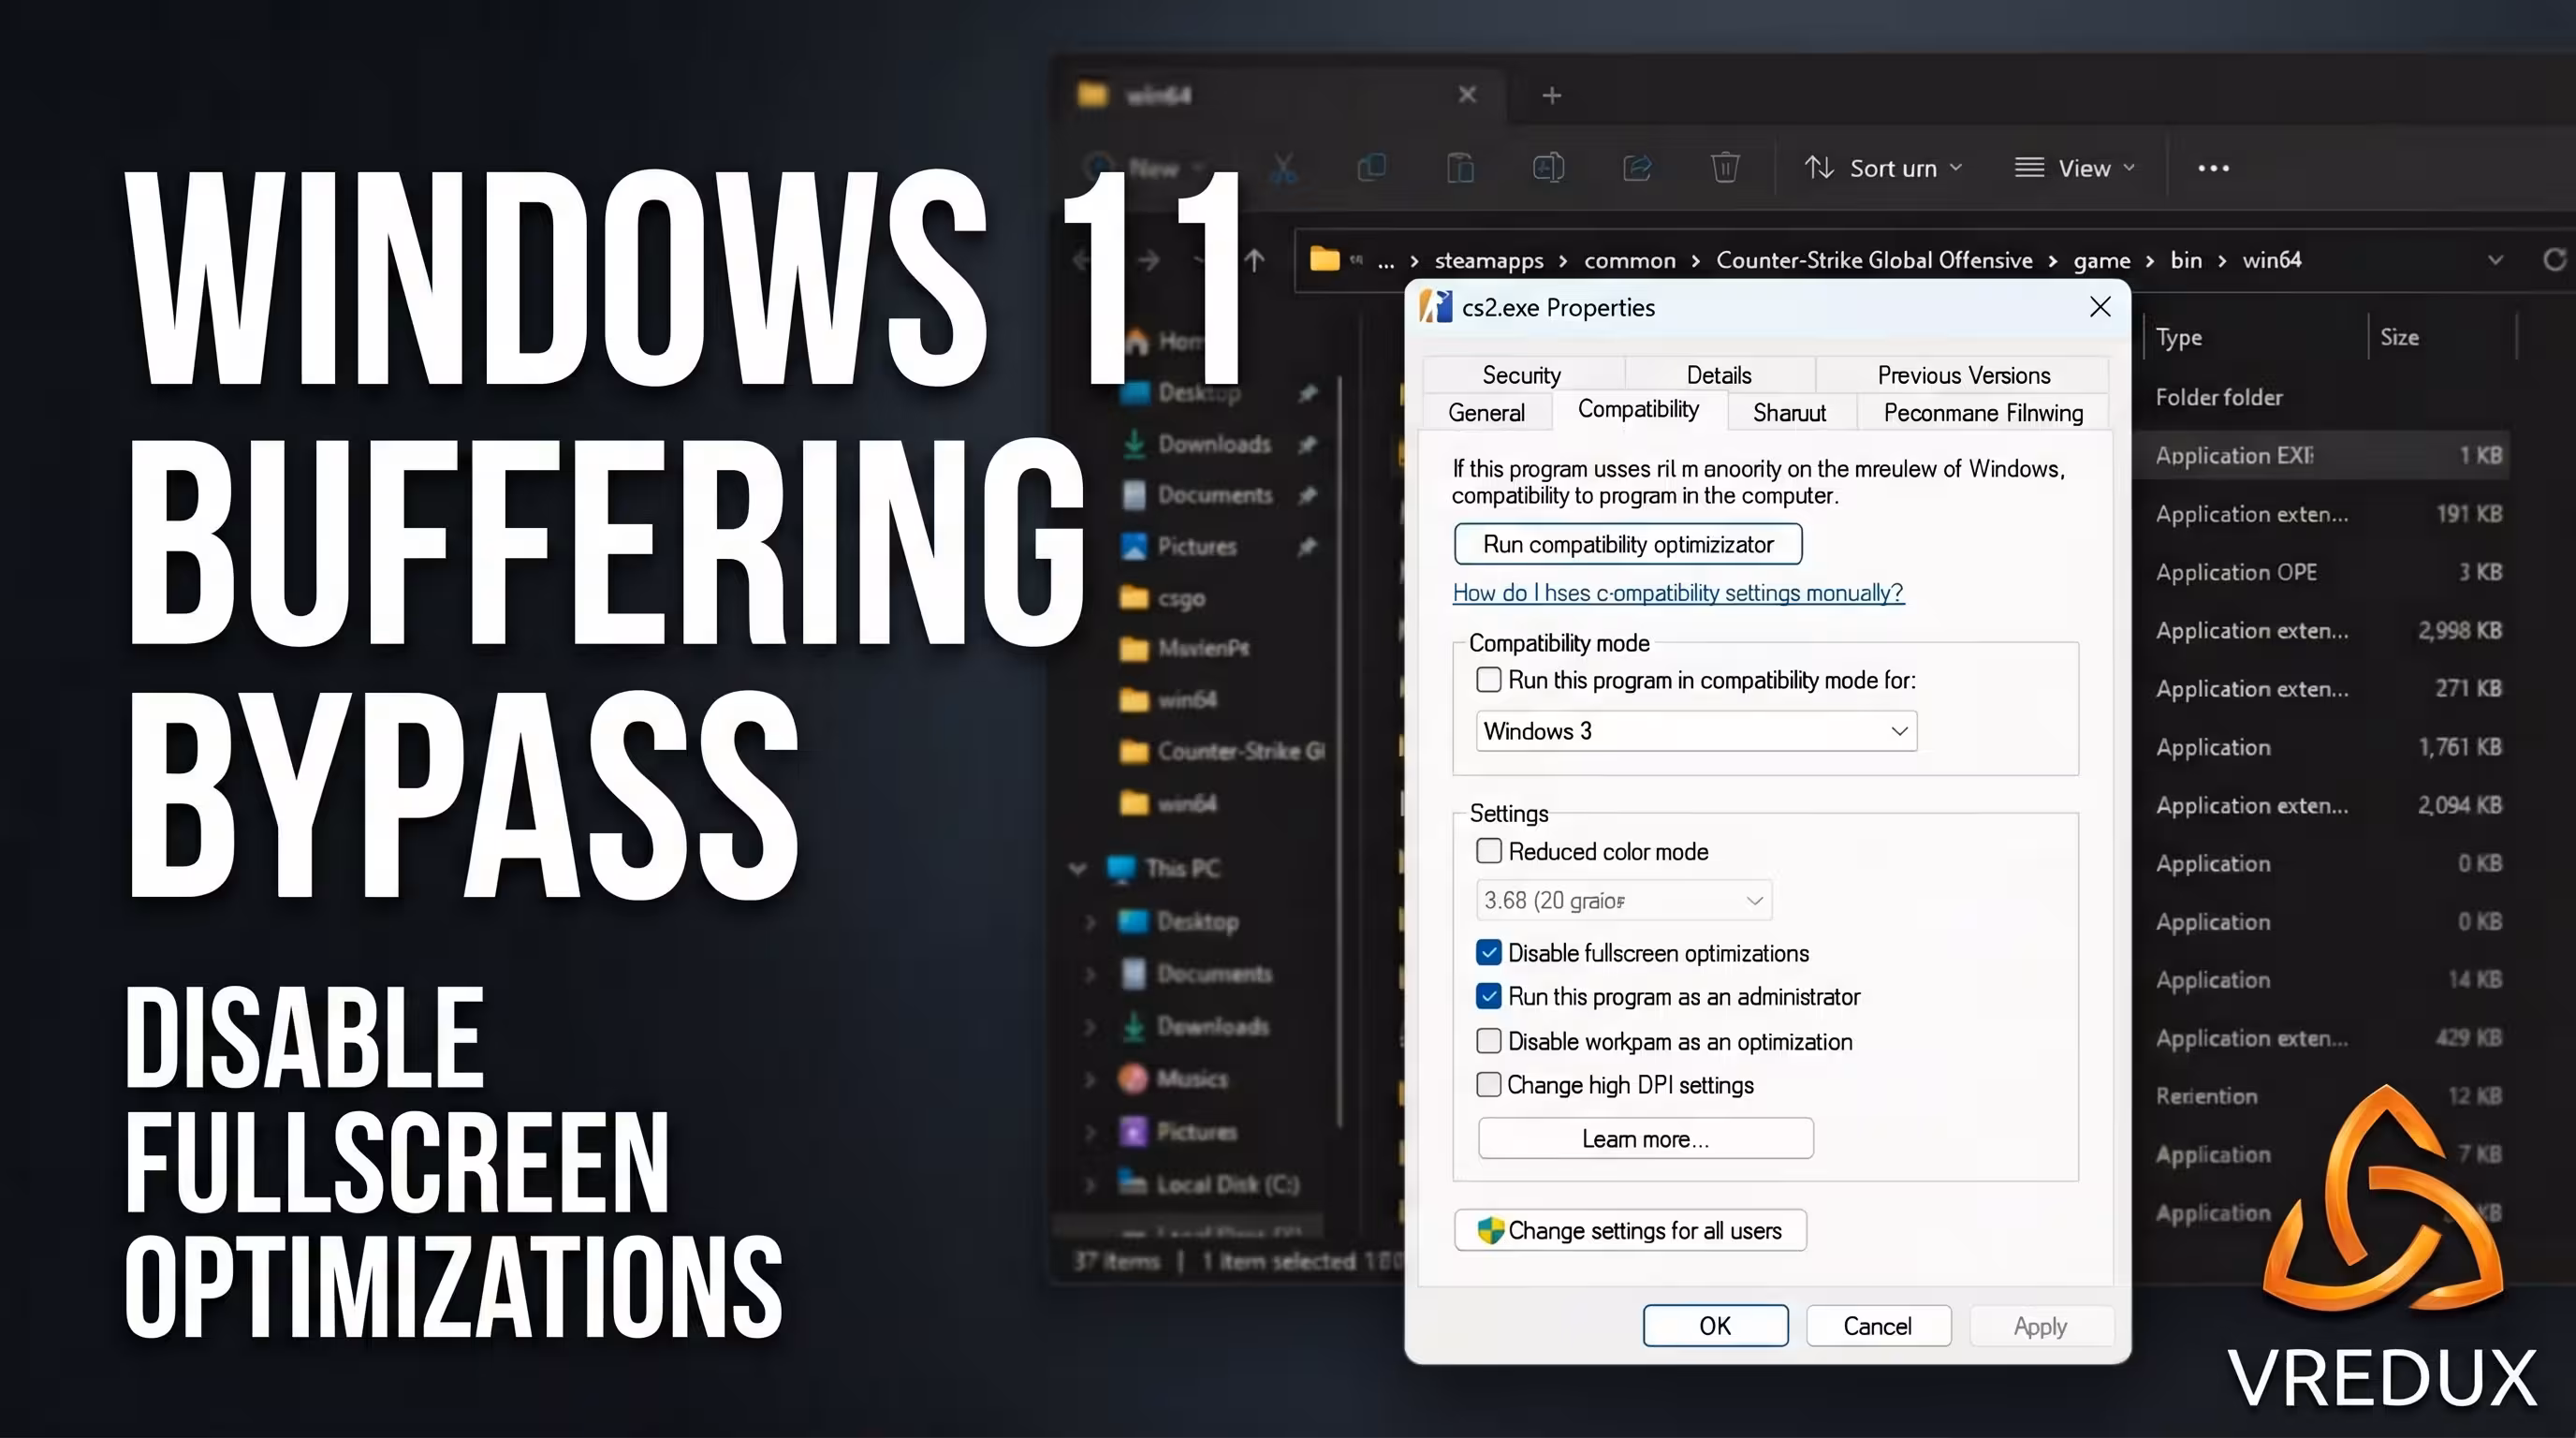Viewport: 2576px width, 1438px height.
Task: Click the shield icon on Change settings button
Action: coord(1490,1230)
